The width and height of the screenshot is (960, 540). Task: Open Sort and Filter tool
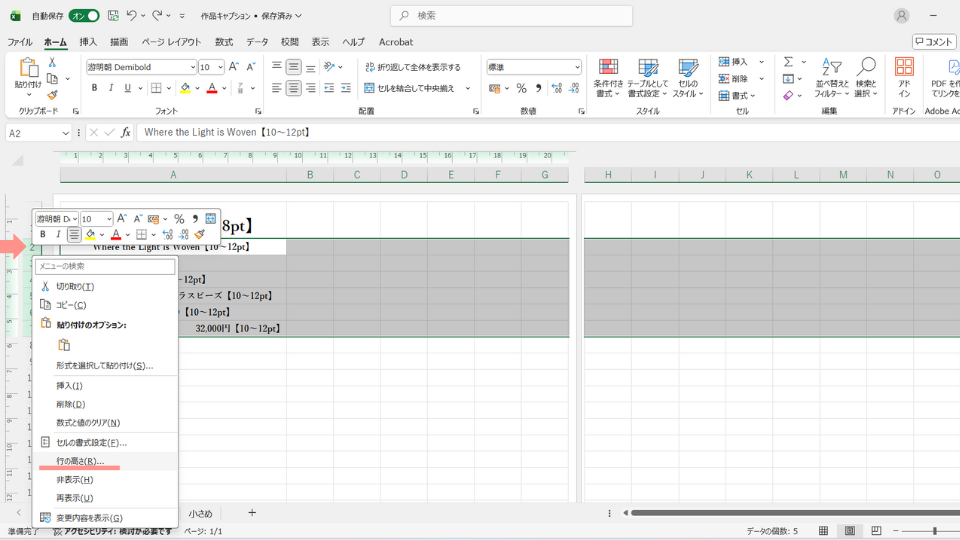coord(831,77)
